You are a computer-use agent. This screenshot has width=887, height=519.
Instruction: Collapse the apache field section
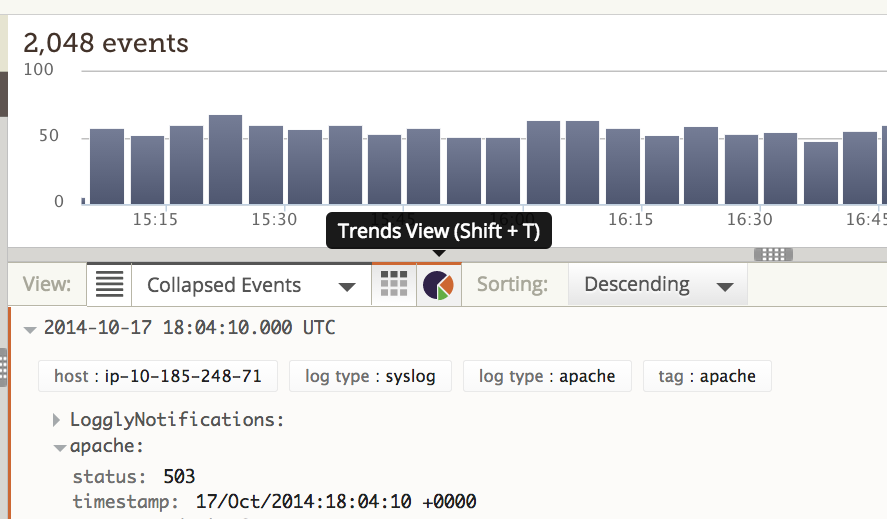coord(60,447)
